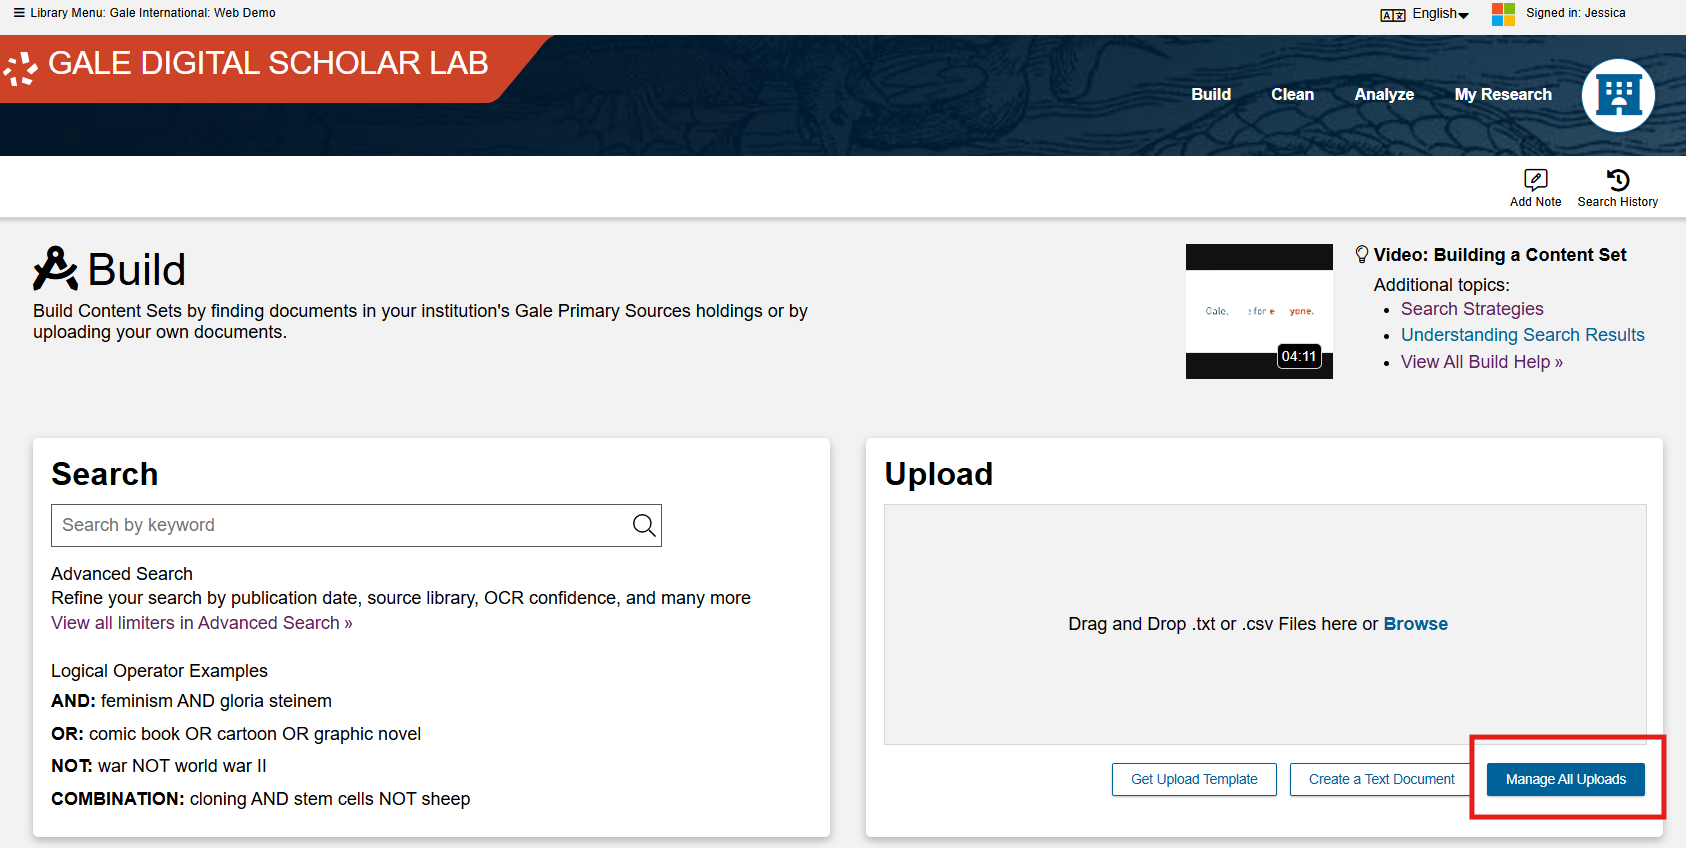Open the English language dropdown
The image size is (1686, 848).
tap(1440, 14)
